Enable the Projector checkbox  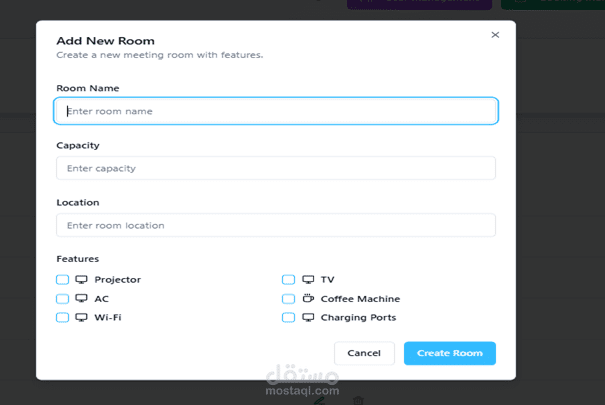click(x=62, y=280)
